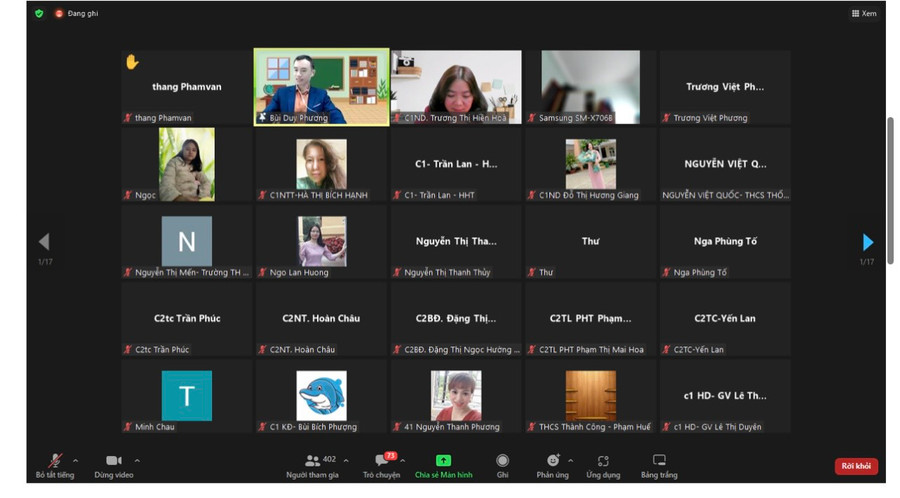This screenshot has height=498, width=900.
Task: Open Bảng trắng whiteboard
Action: coord(659,461)
